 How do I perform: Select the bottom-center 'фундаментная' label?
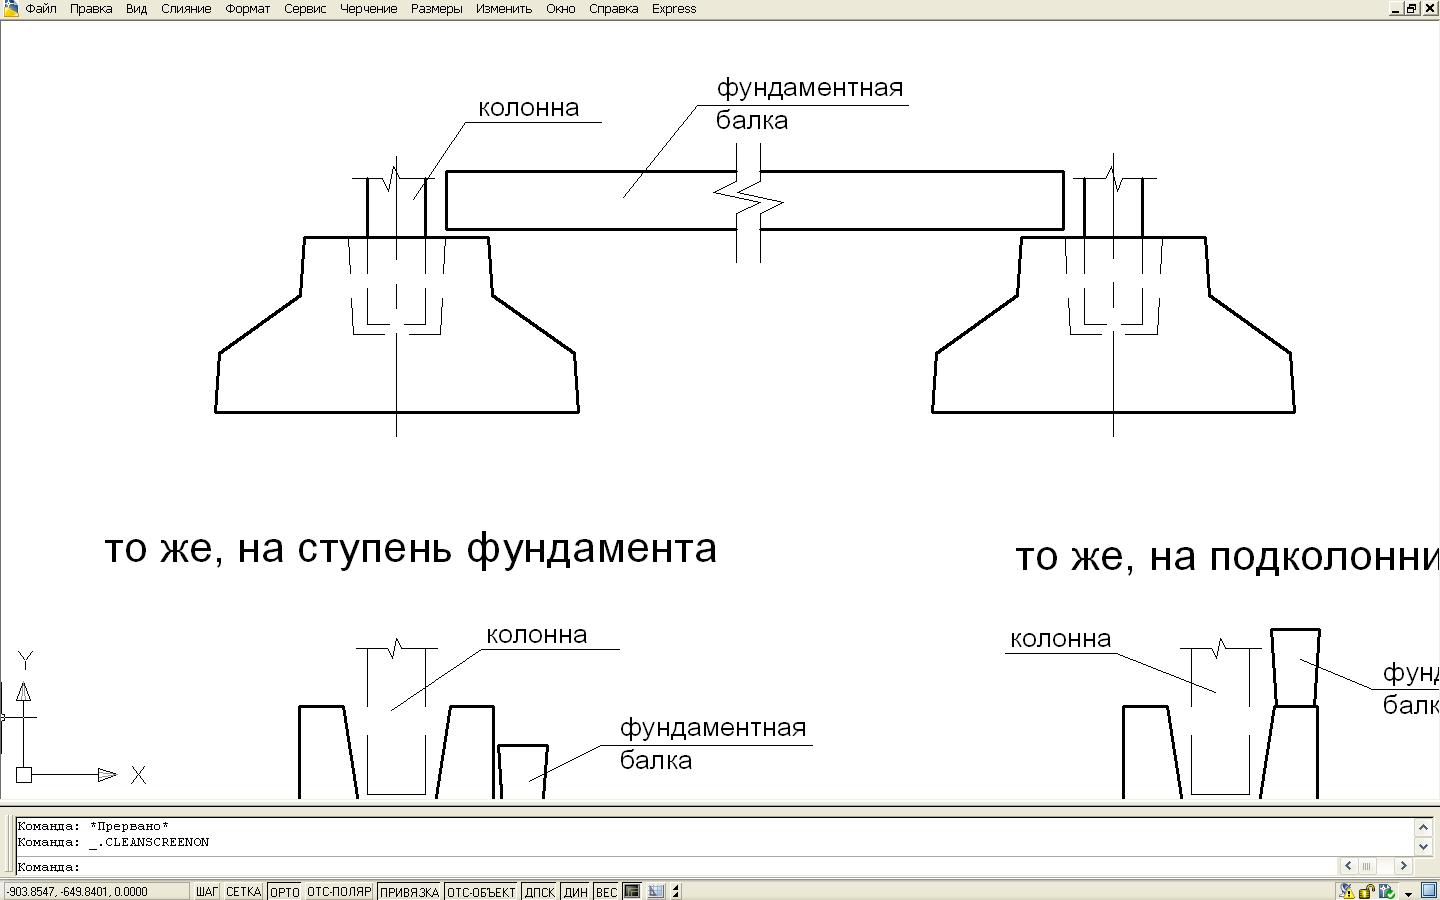(x=712, y=728)
